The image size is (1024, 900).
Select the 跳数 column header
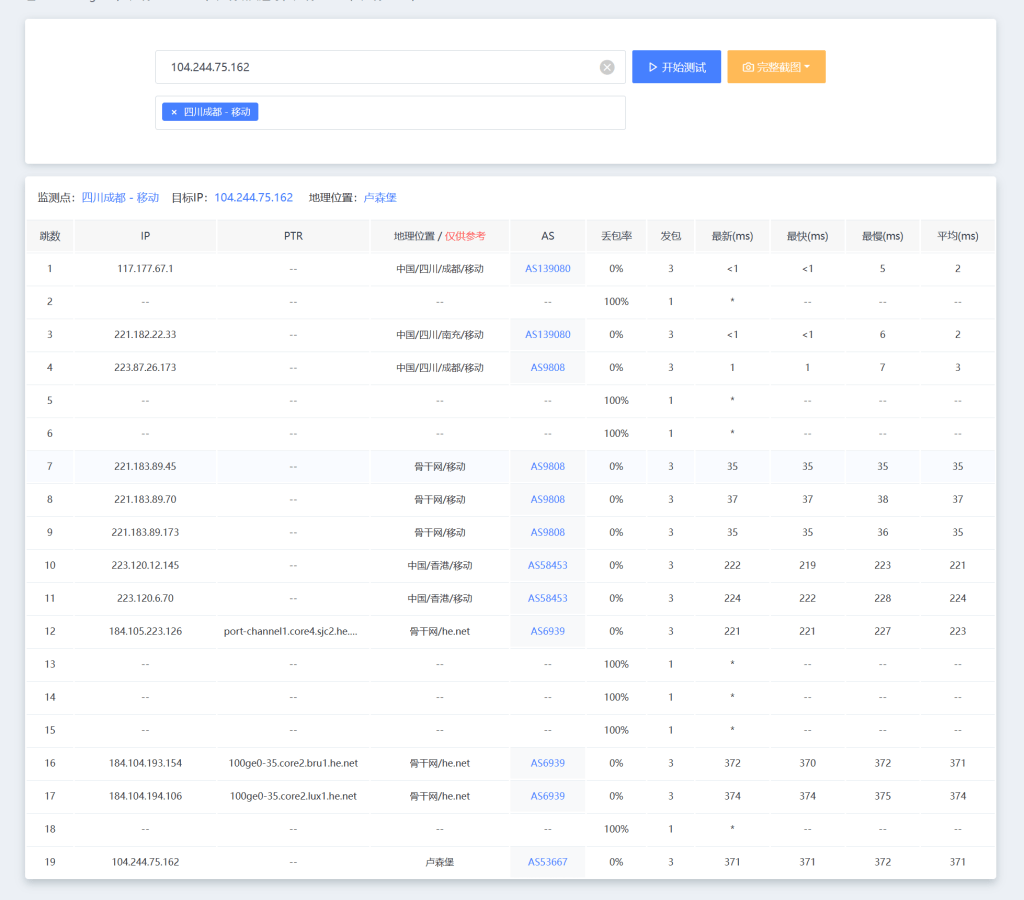coord(50,236)
